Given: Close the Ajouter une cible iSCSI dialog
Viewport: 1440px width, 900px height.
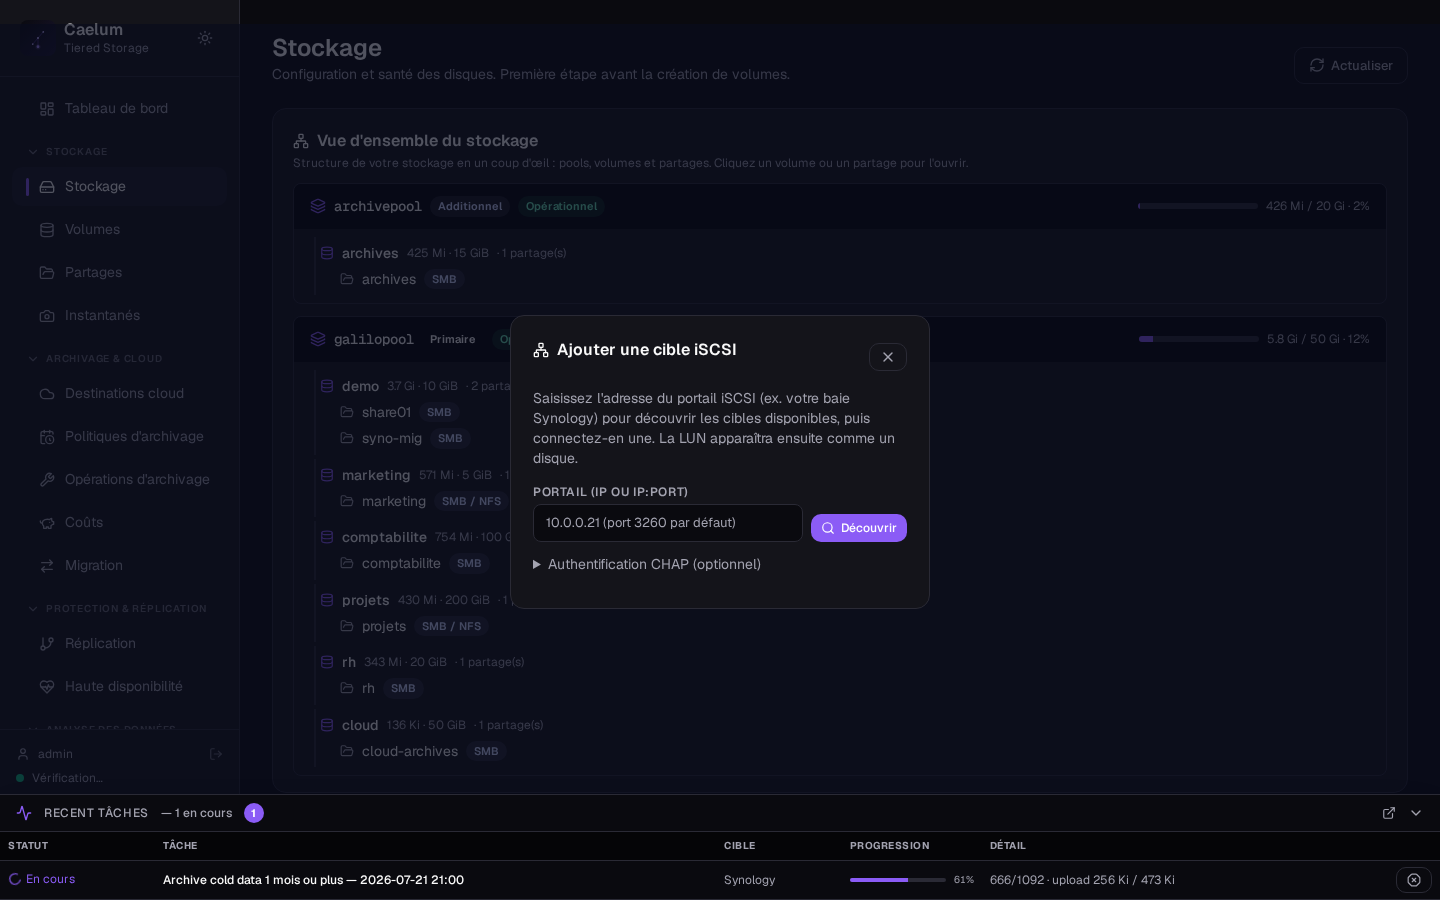Looking at the screenshot, I should 887,357.
